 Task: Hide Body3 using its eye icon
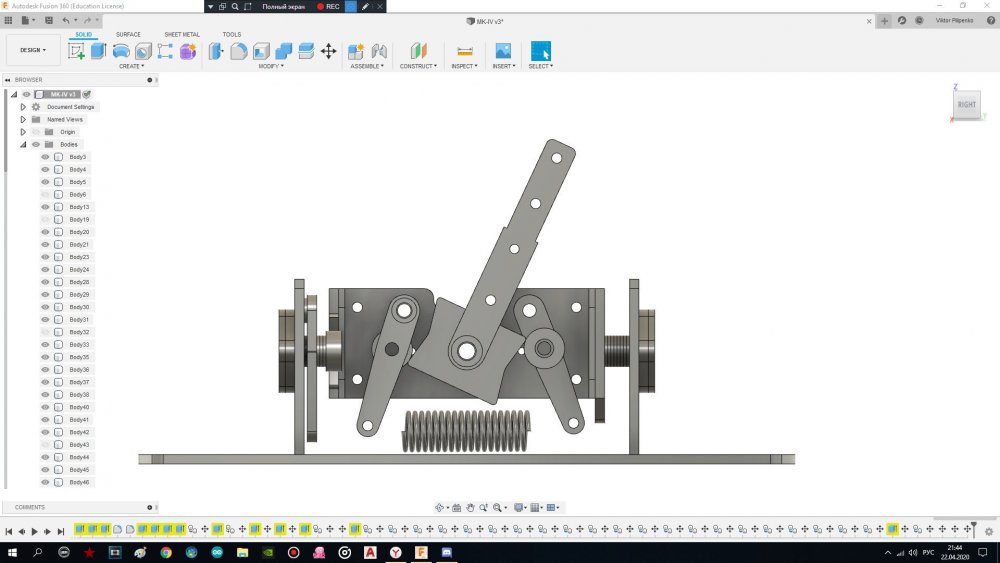click(45, 157)
